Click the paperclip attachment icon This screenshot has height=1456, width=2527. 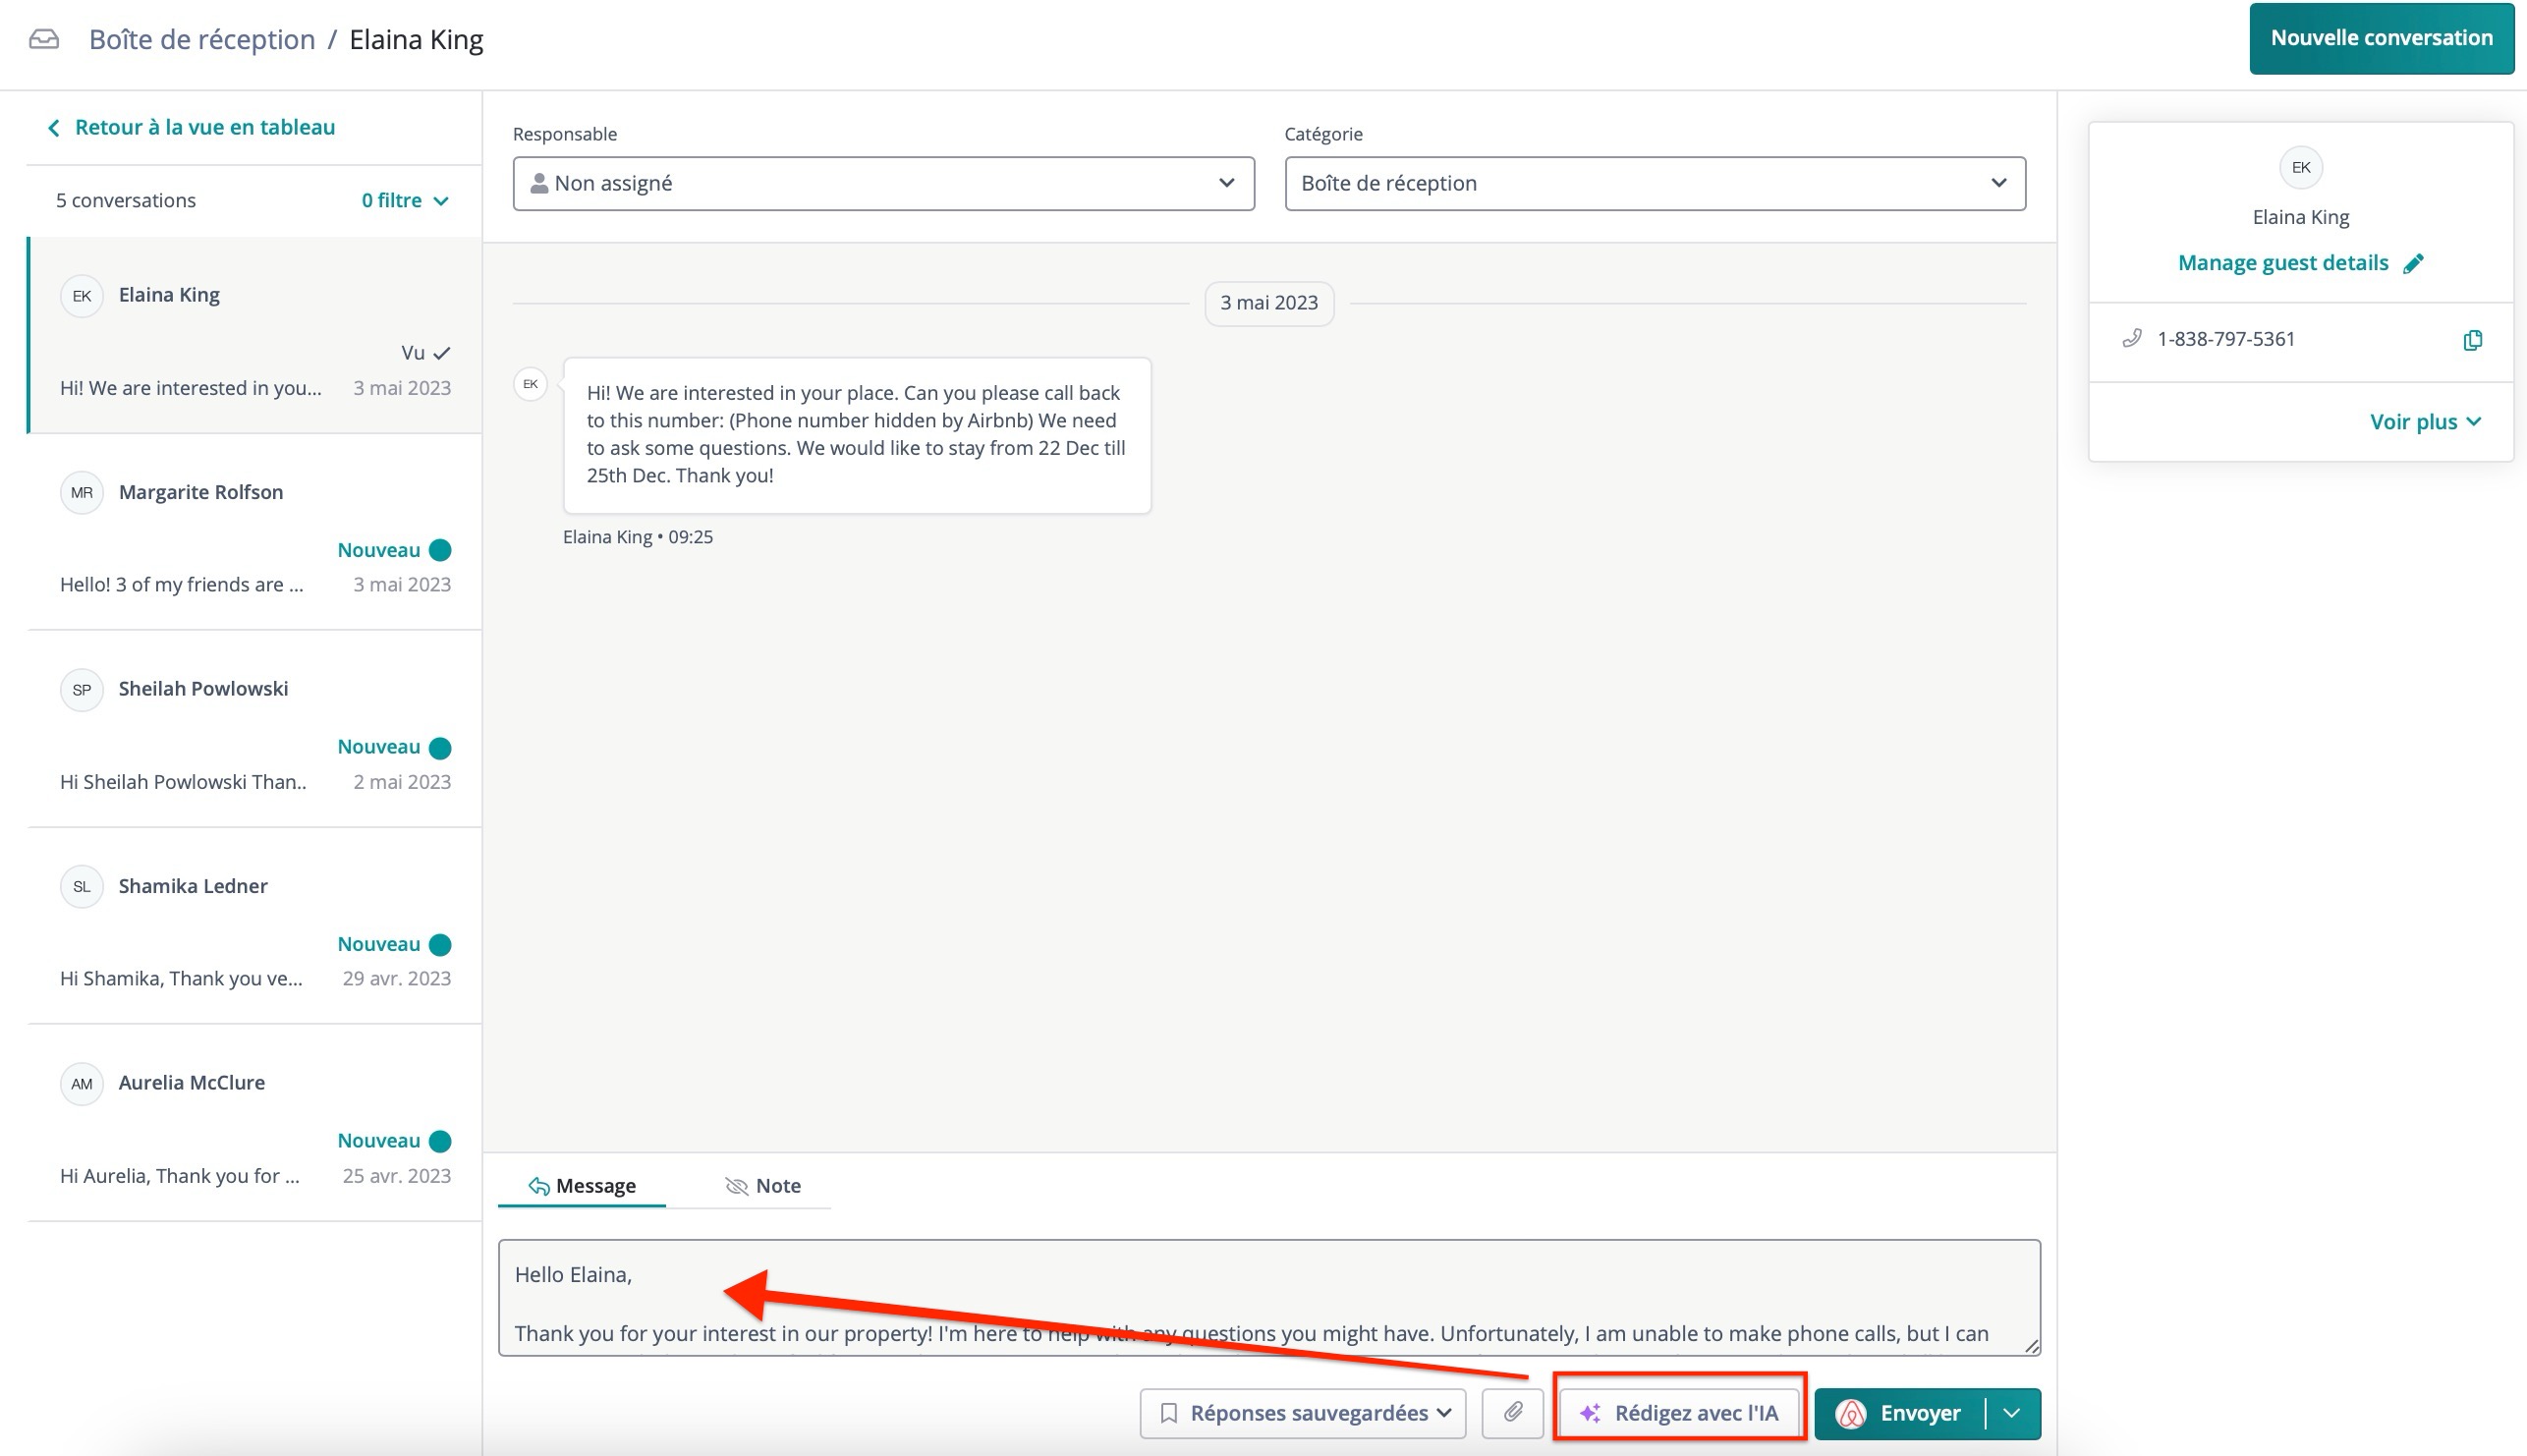click(1512, 1412)
